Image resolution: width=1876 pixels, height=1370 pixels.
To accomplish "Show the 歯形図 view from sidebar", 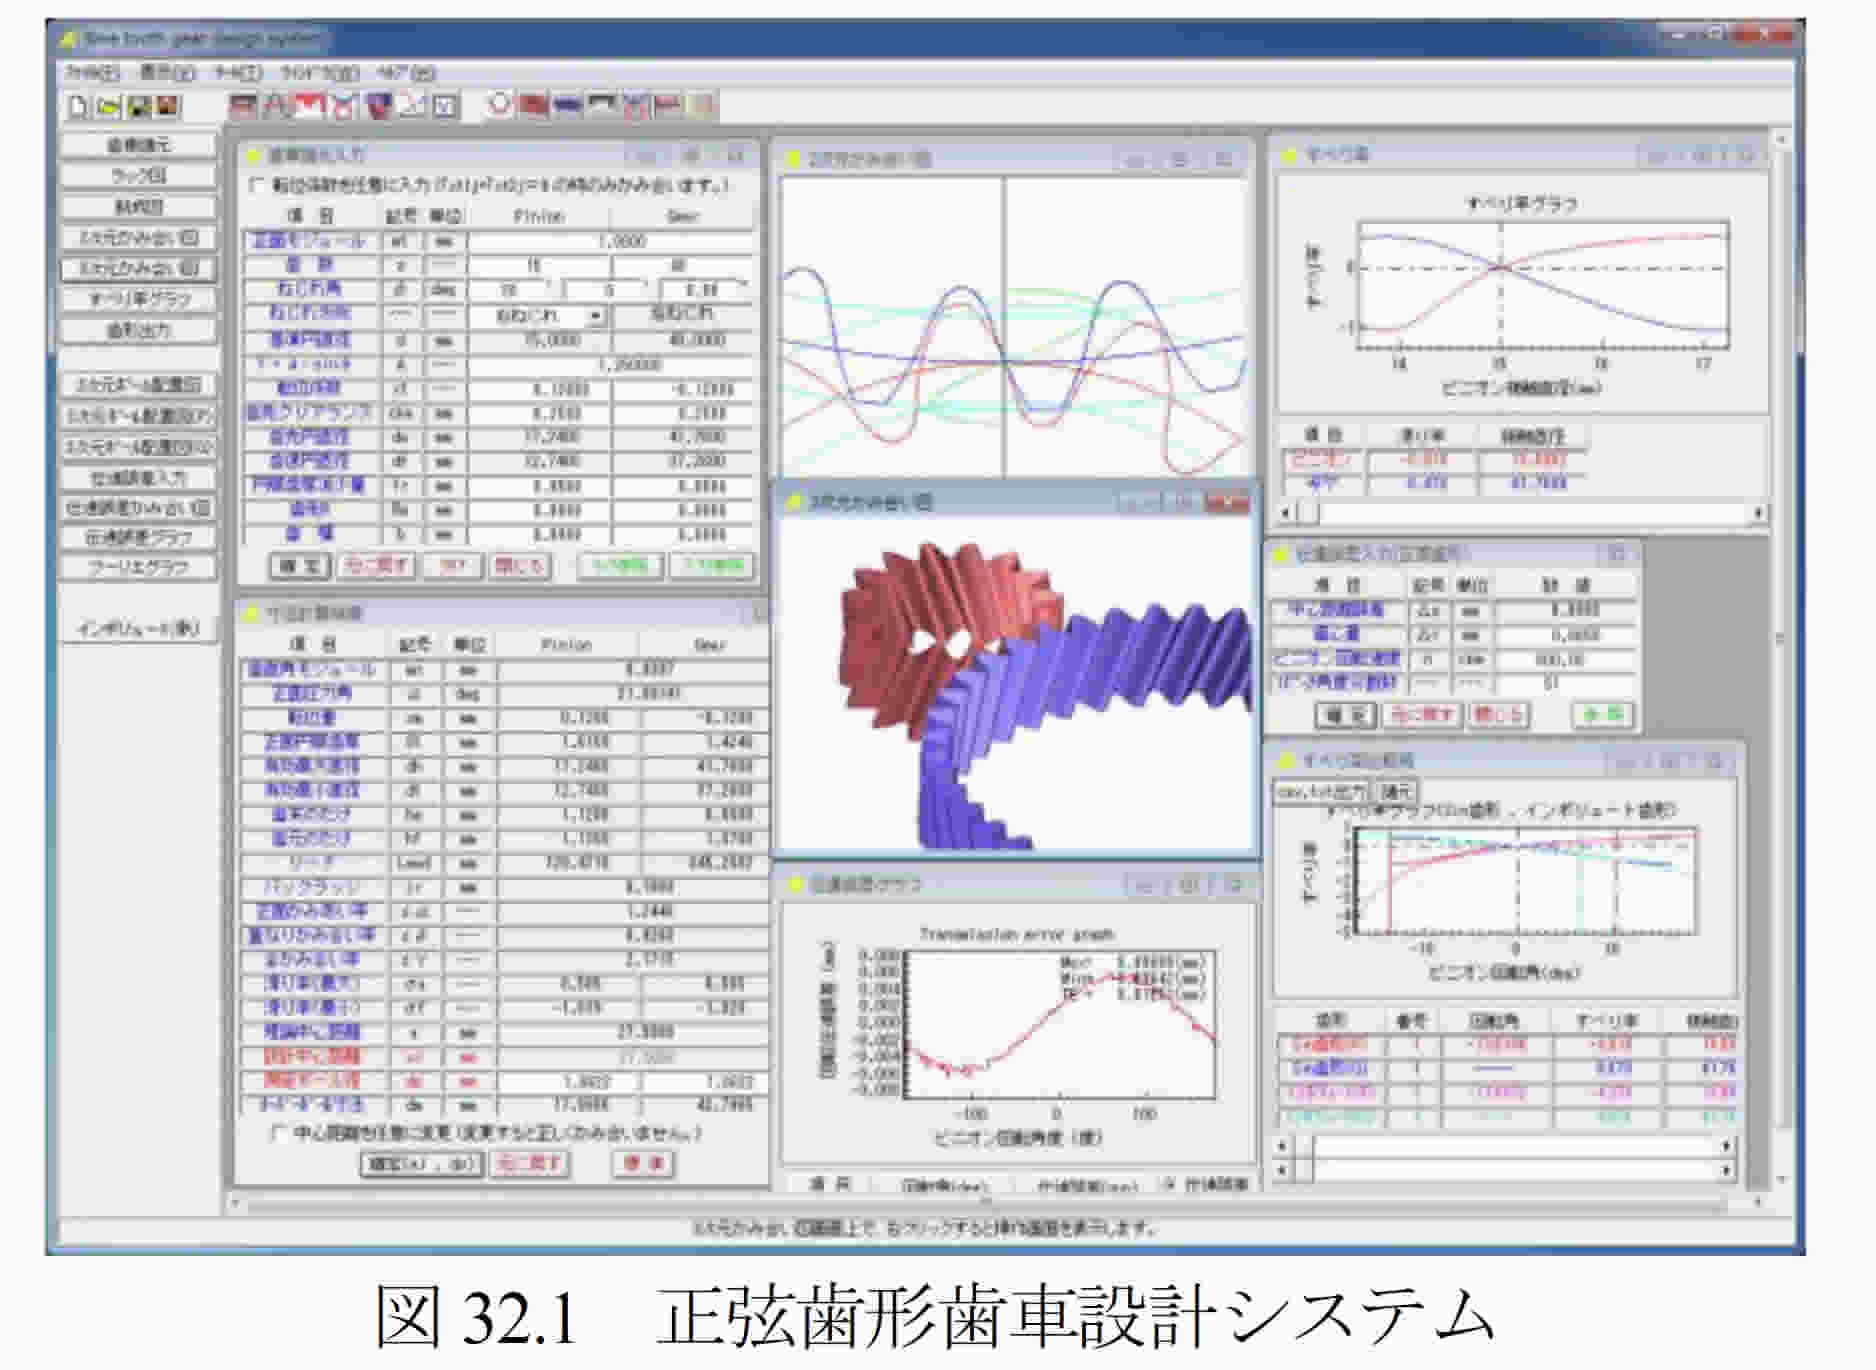I will coord(139,207).
